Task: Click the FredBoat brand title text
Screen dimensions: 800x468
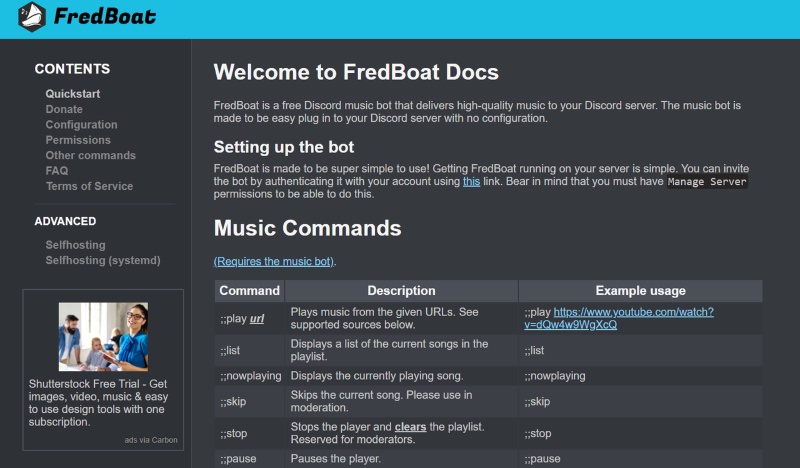Action: (105, 16)
